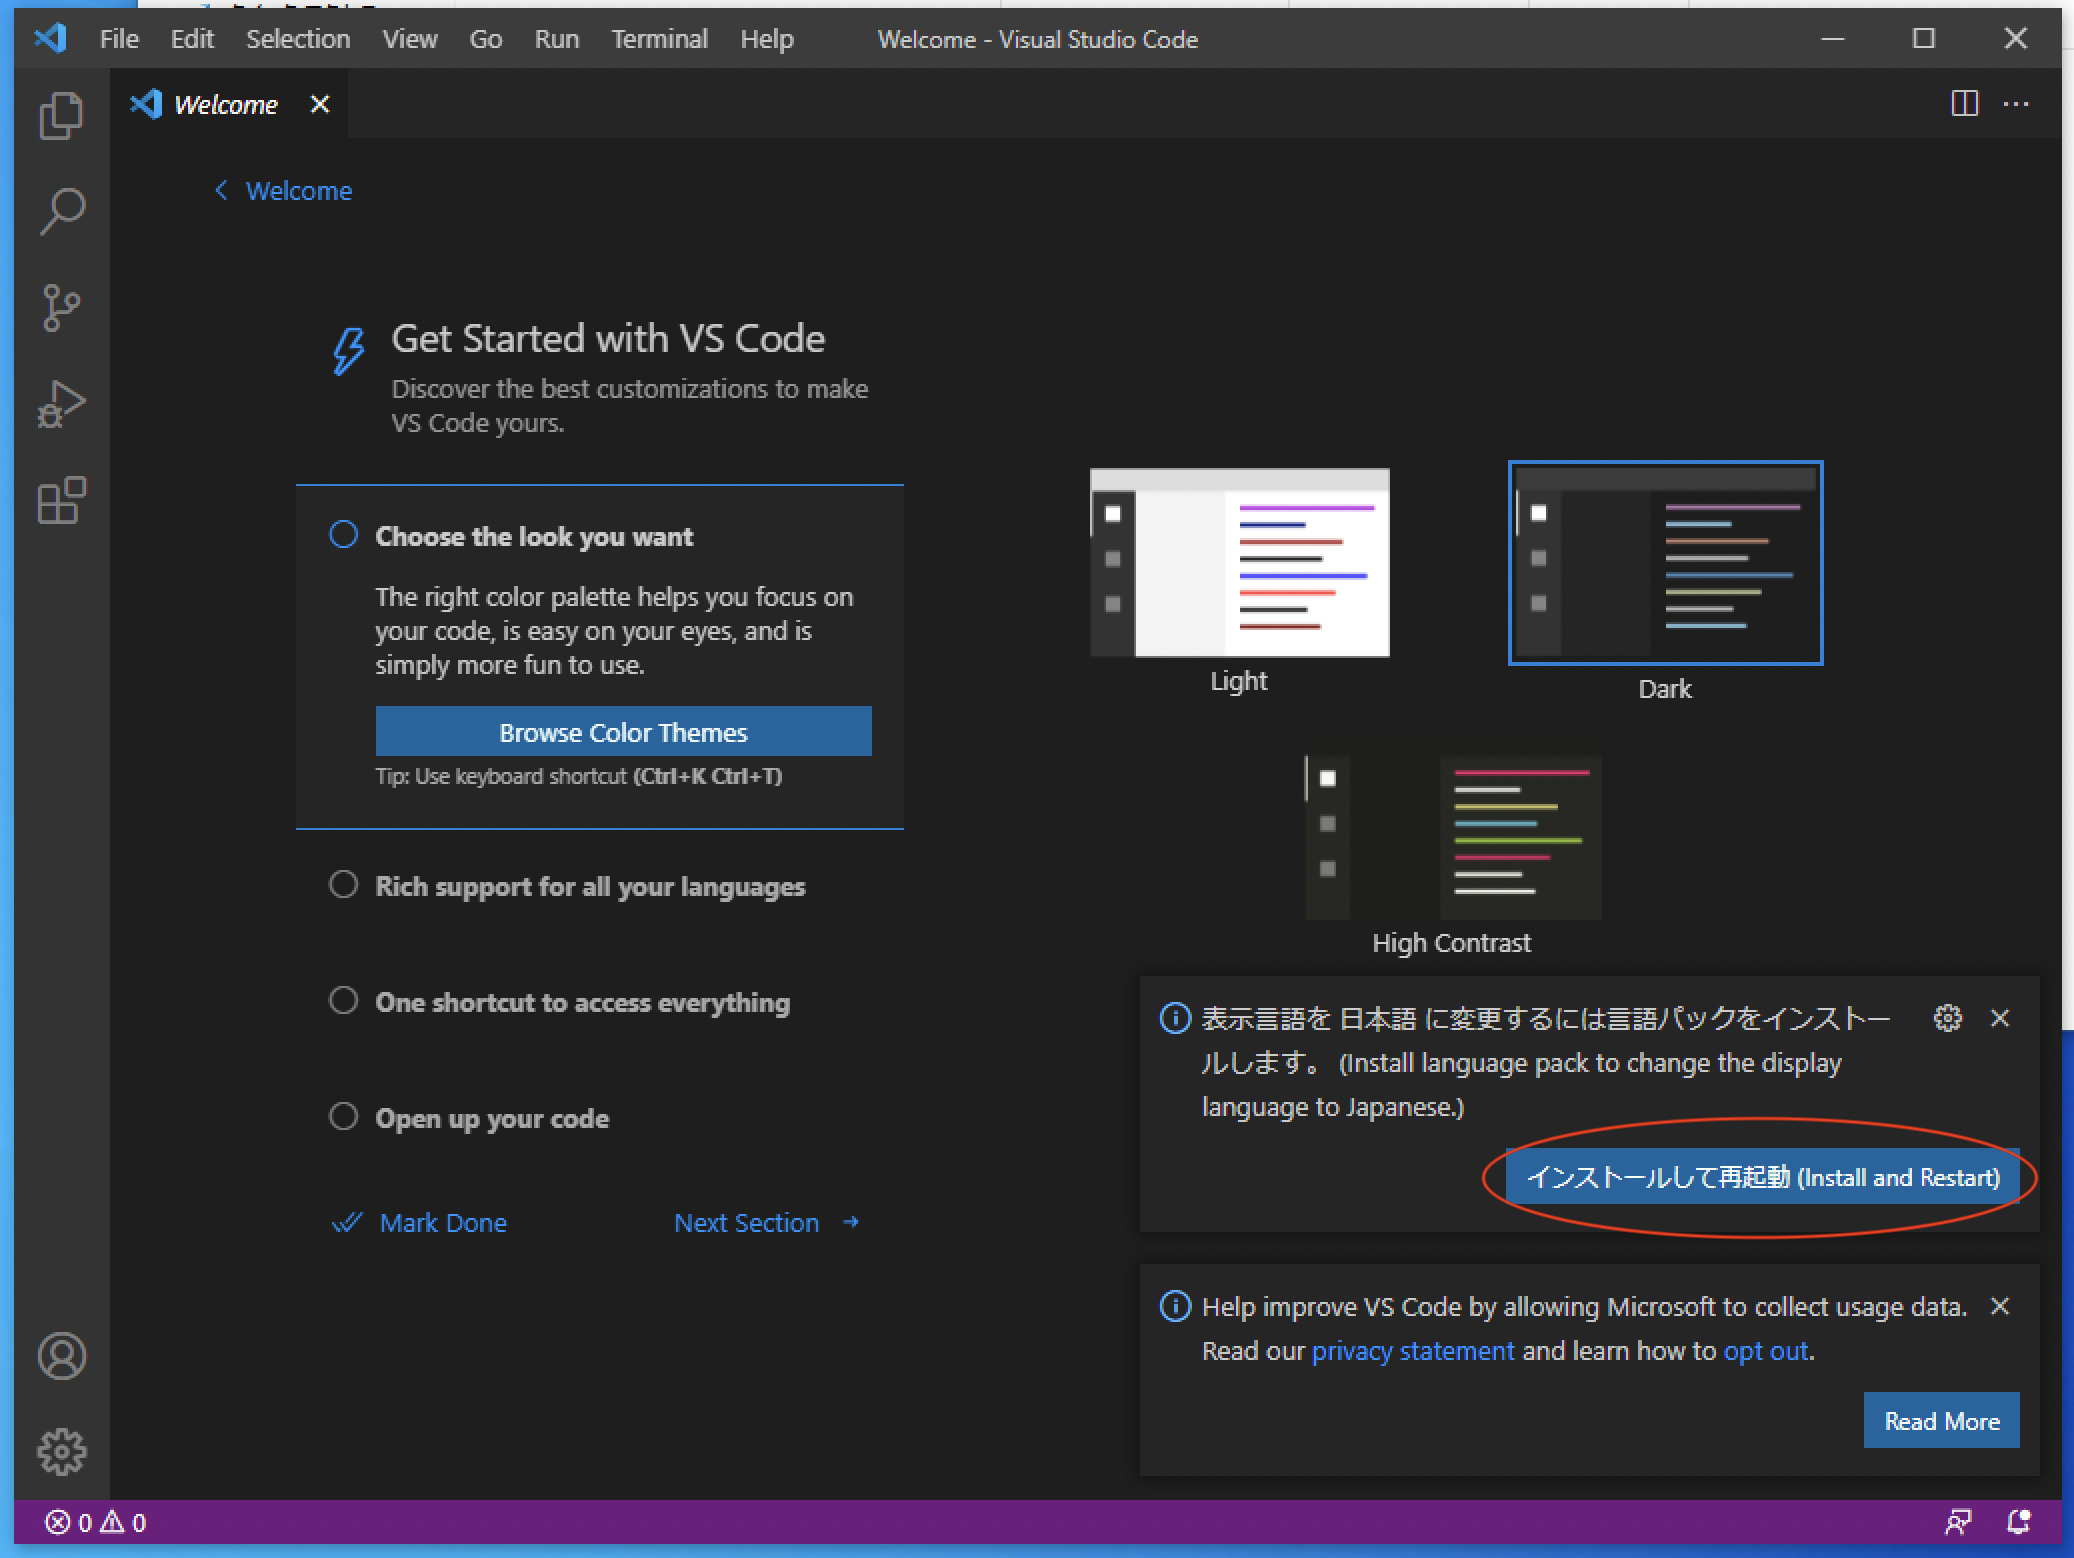Click the back chevron next to Welcome

click(221, 190)
